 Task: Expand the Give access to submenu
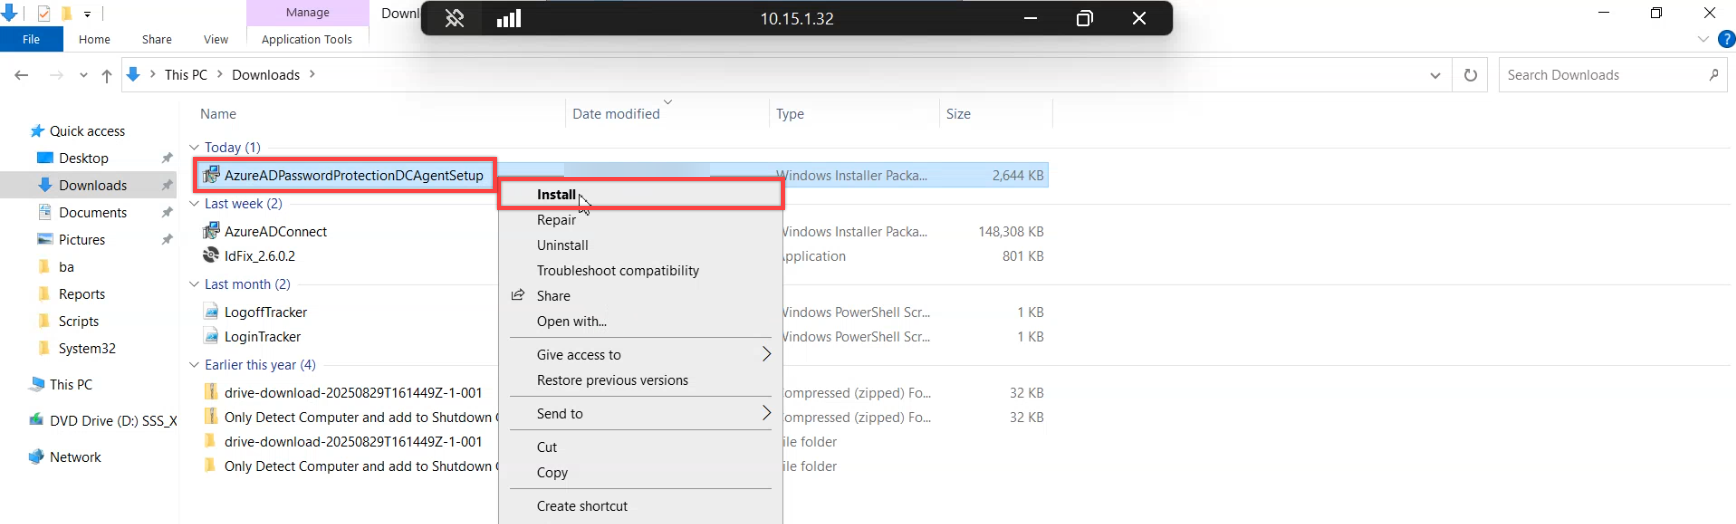(640, 355)
